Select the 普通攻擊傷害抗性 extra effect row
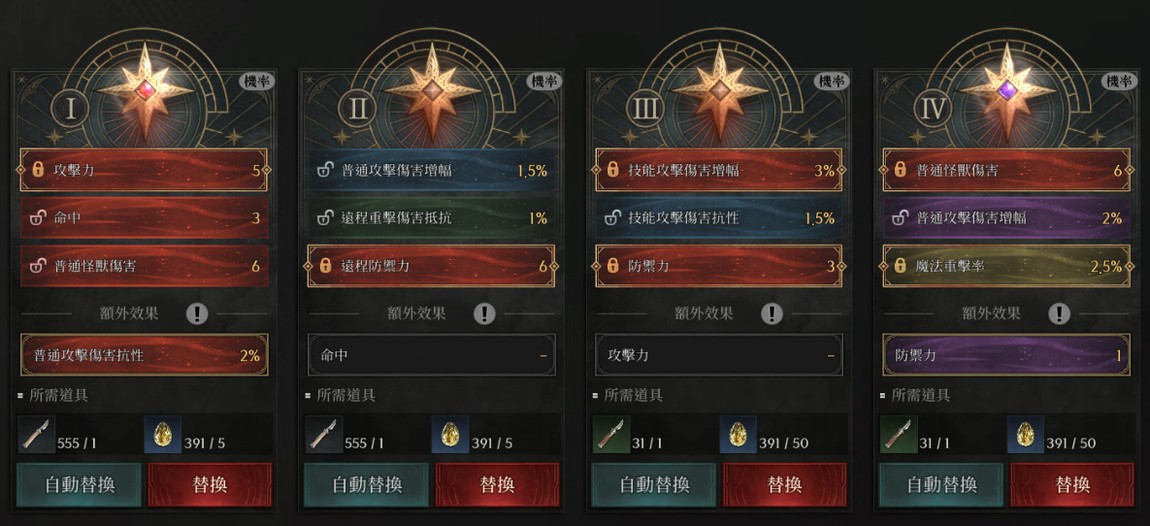Screen dimensions: 1150x526 144,355
